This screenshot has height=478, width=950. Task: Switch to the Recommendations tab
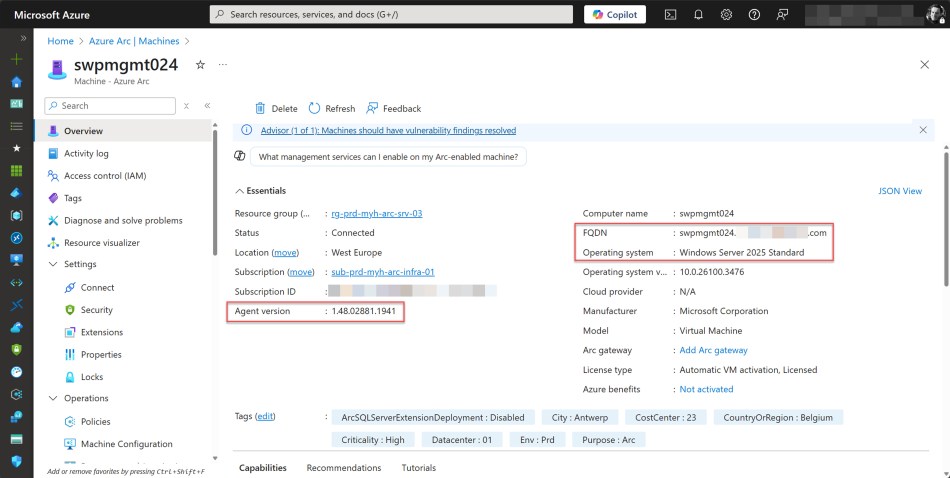click(344, 468)
